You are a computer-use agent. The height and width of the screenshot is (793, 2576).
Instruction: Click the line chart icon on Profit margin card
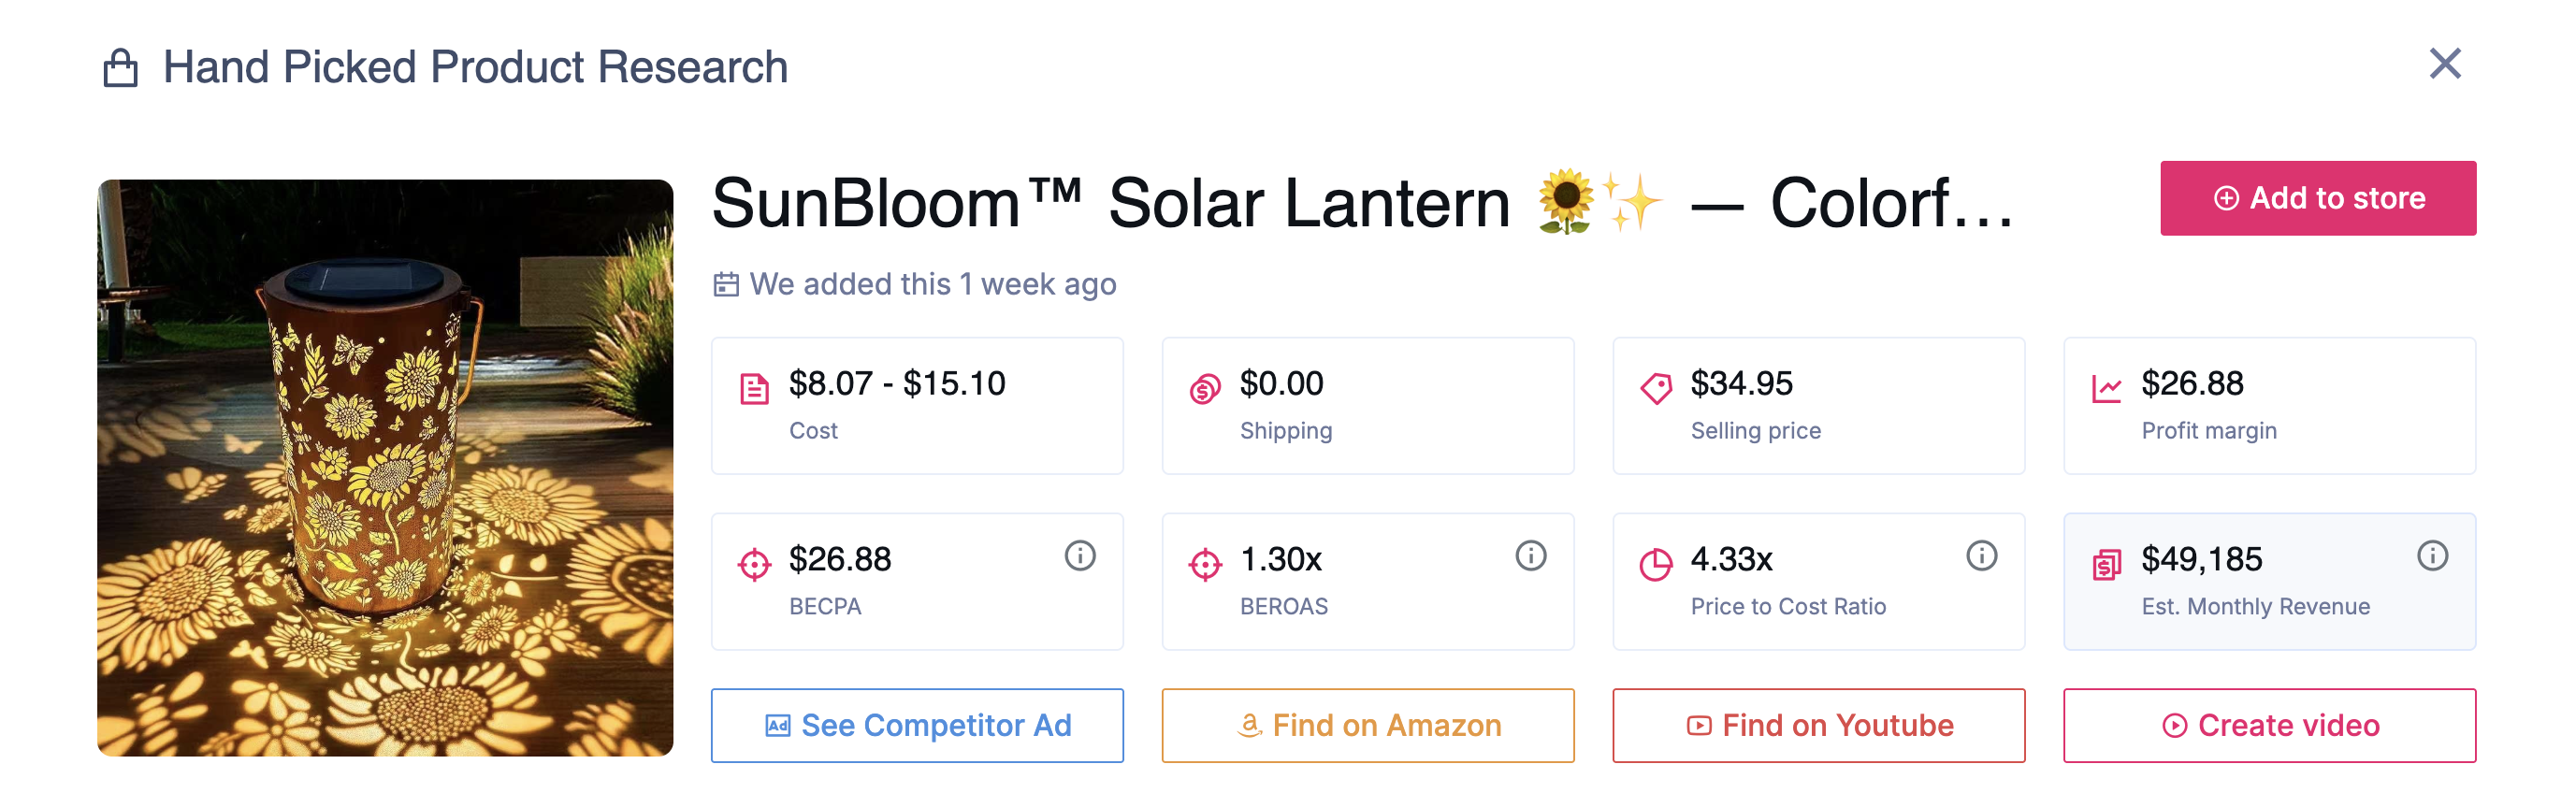click(x=2107, y=387)
